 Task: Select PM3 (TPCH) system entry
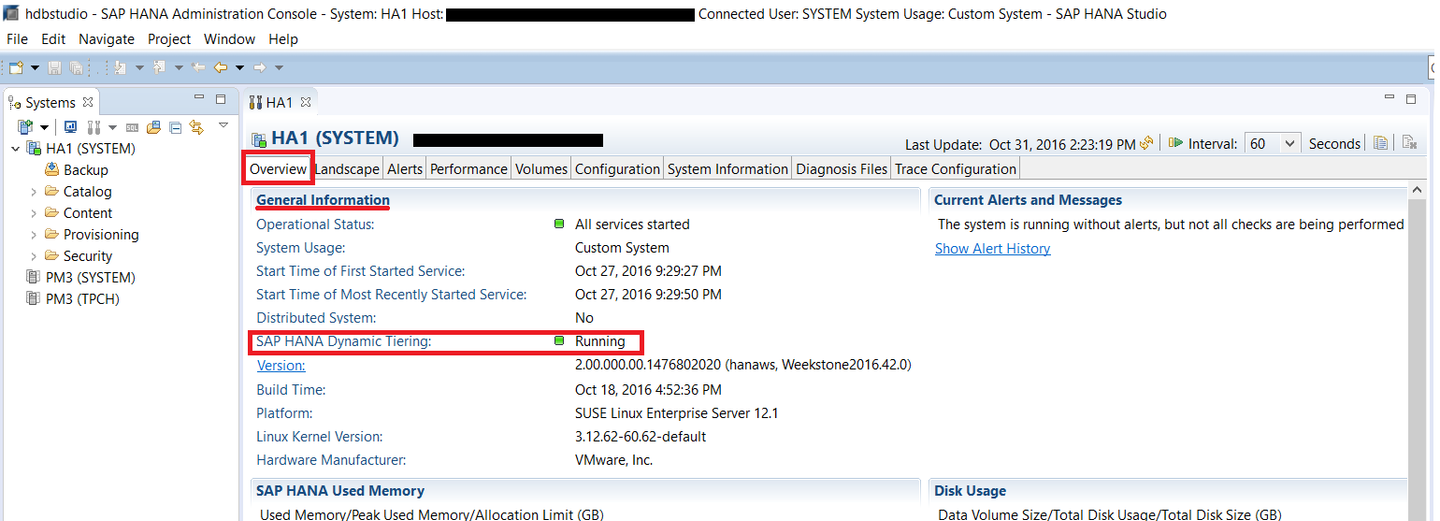[82, 299]
